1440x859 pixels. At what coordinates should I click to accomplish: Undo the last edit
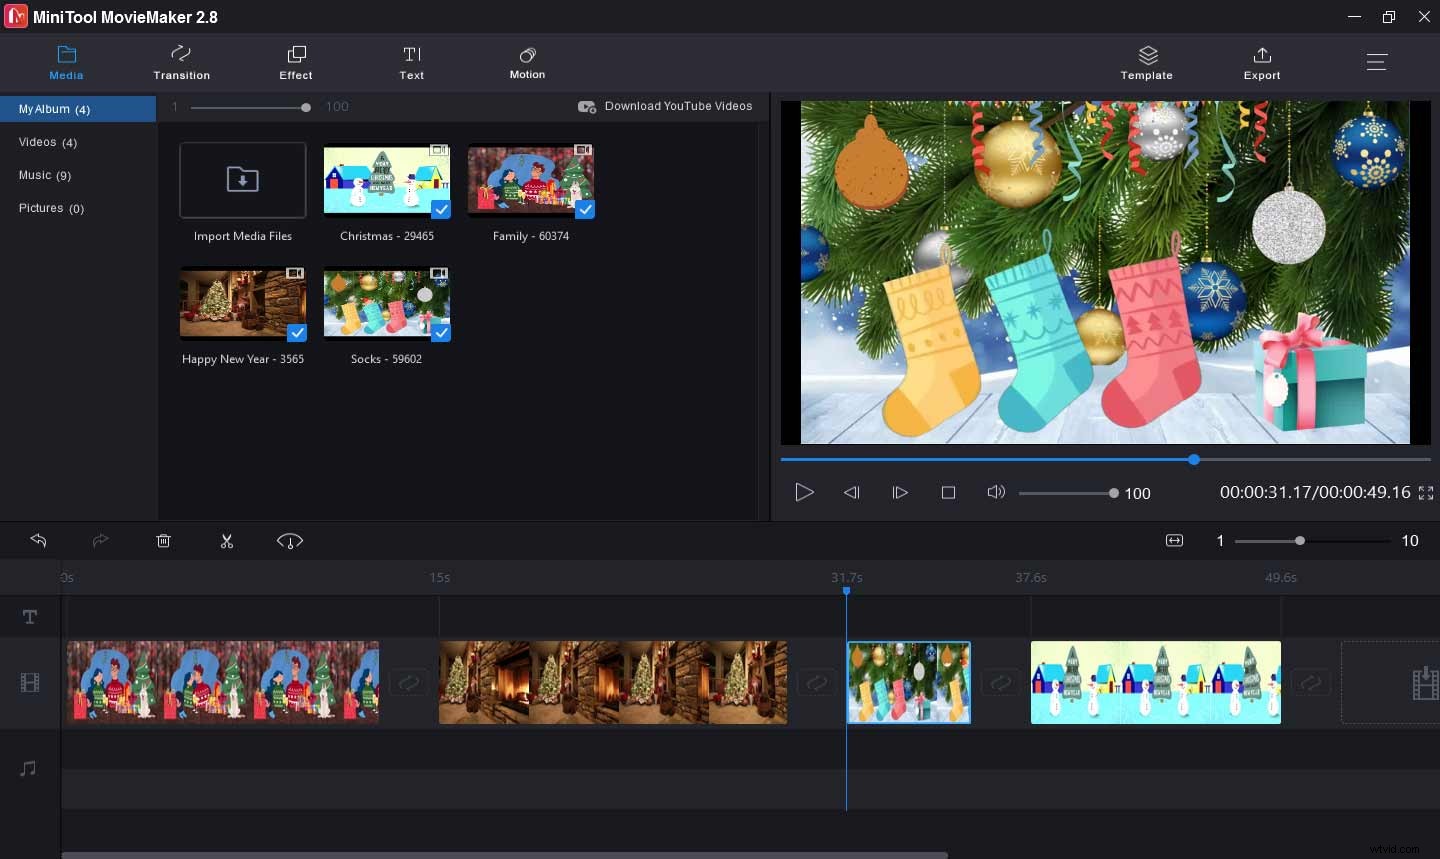[x=38, y=541]
